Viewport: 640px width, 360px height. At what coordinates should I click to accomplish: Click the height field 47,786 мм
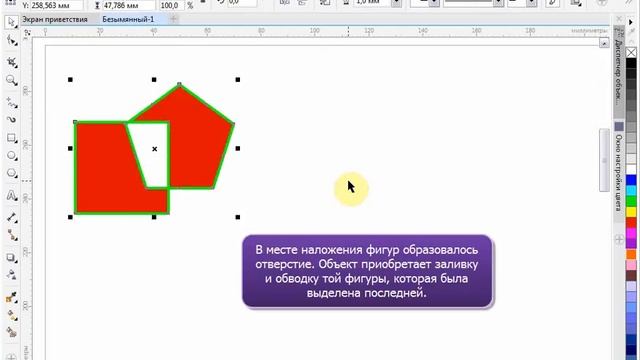[x=128, y=5]
